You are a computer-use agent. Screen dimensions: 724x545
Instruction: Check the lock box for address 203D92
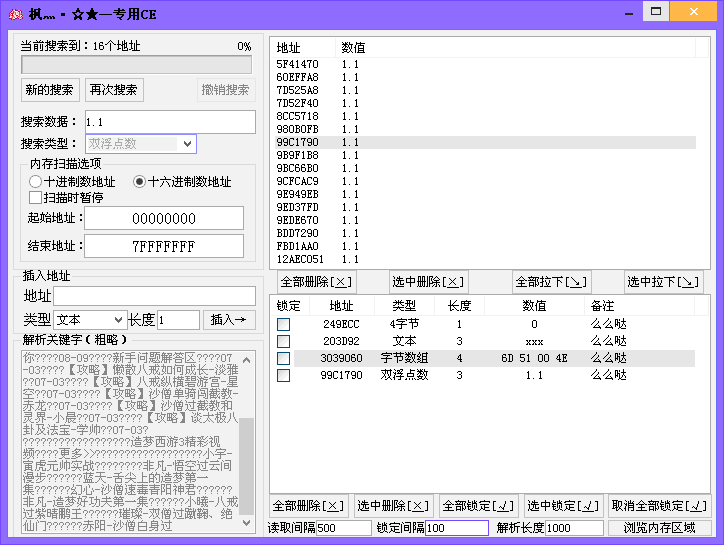284,341
